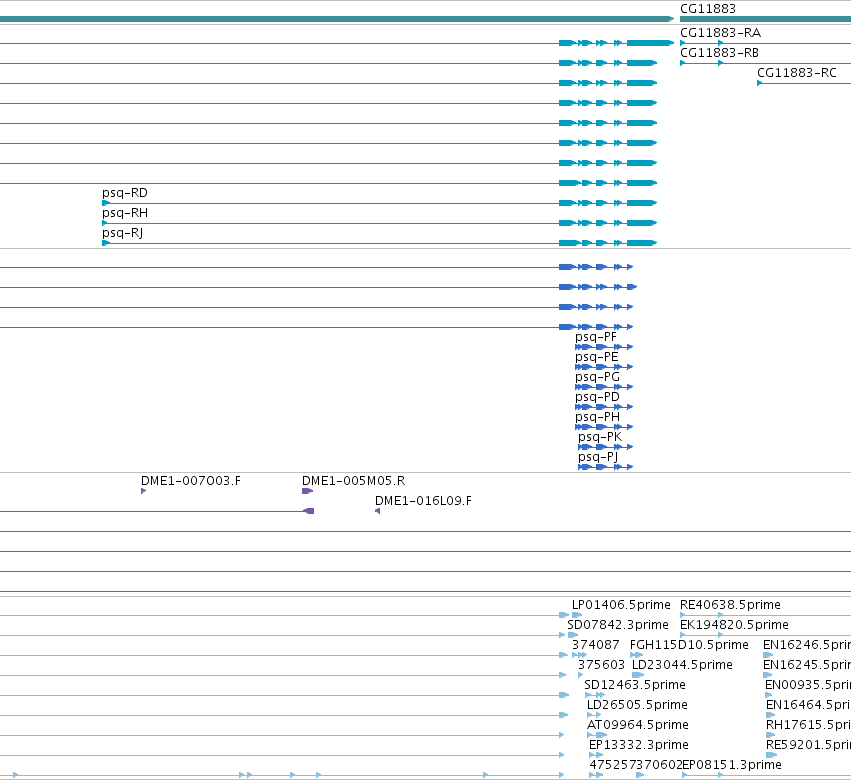Screen dimensions: 851x780
Task: Open the EK194820.5prime EST label
Action: 734,625
